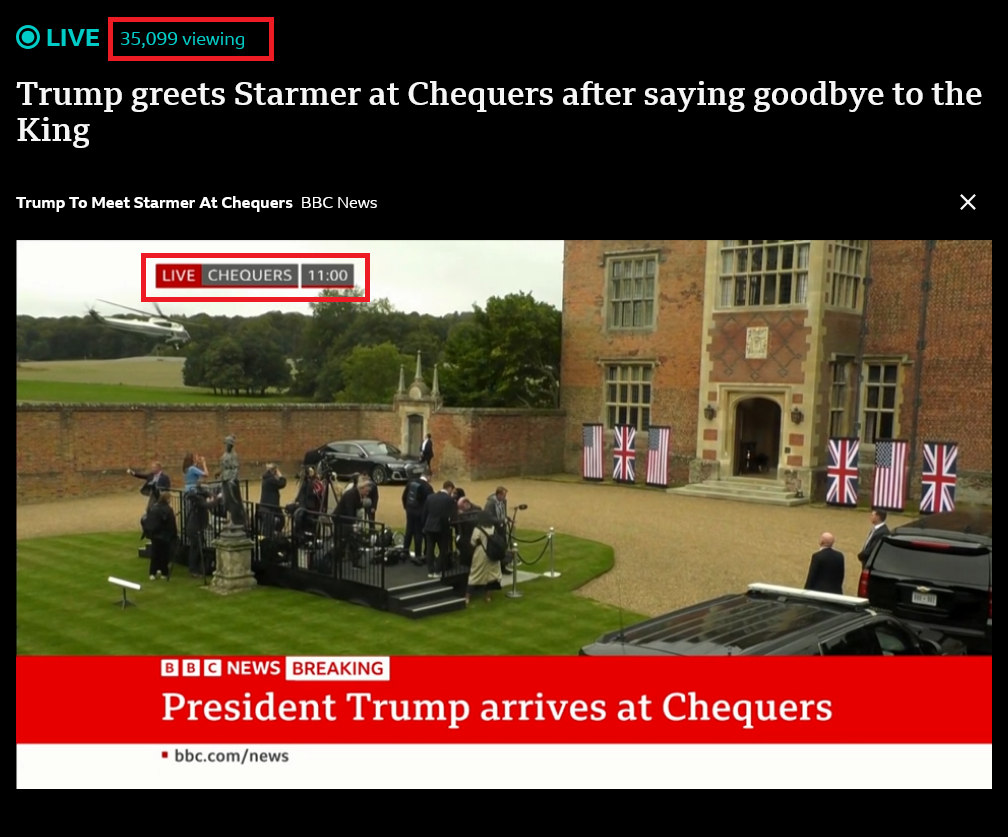
Task: Click the 35,099 viewing counter
Action: tap(183, 39)
